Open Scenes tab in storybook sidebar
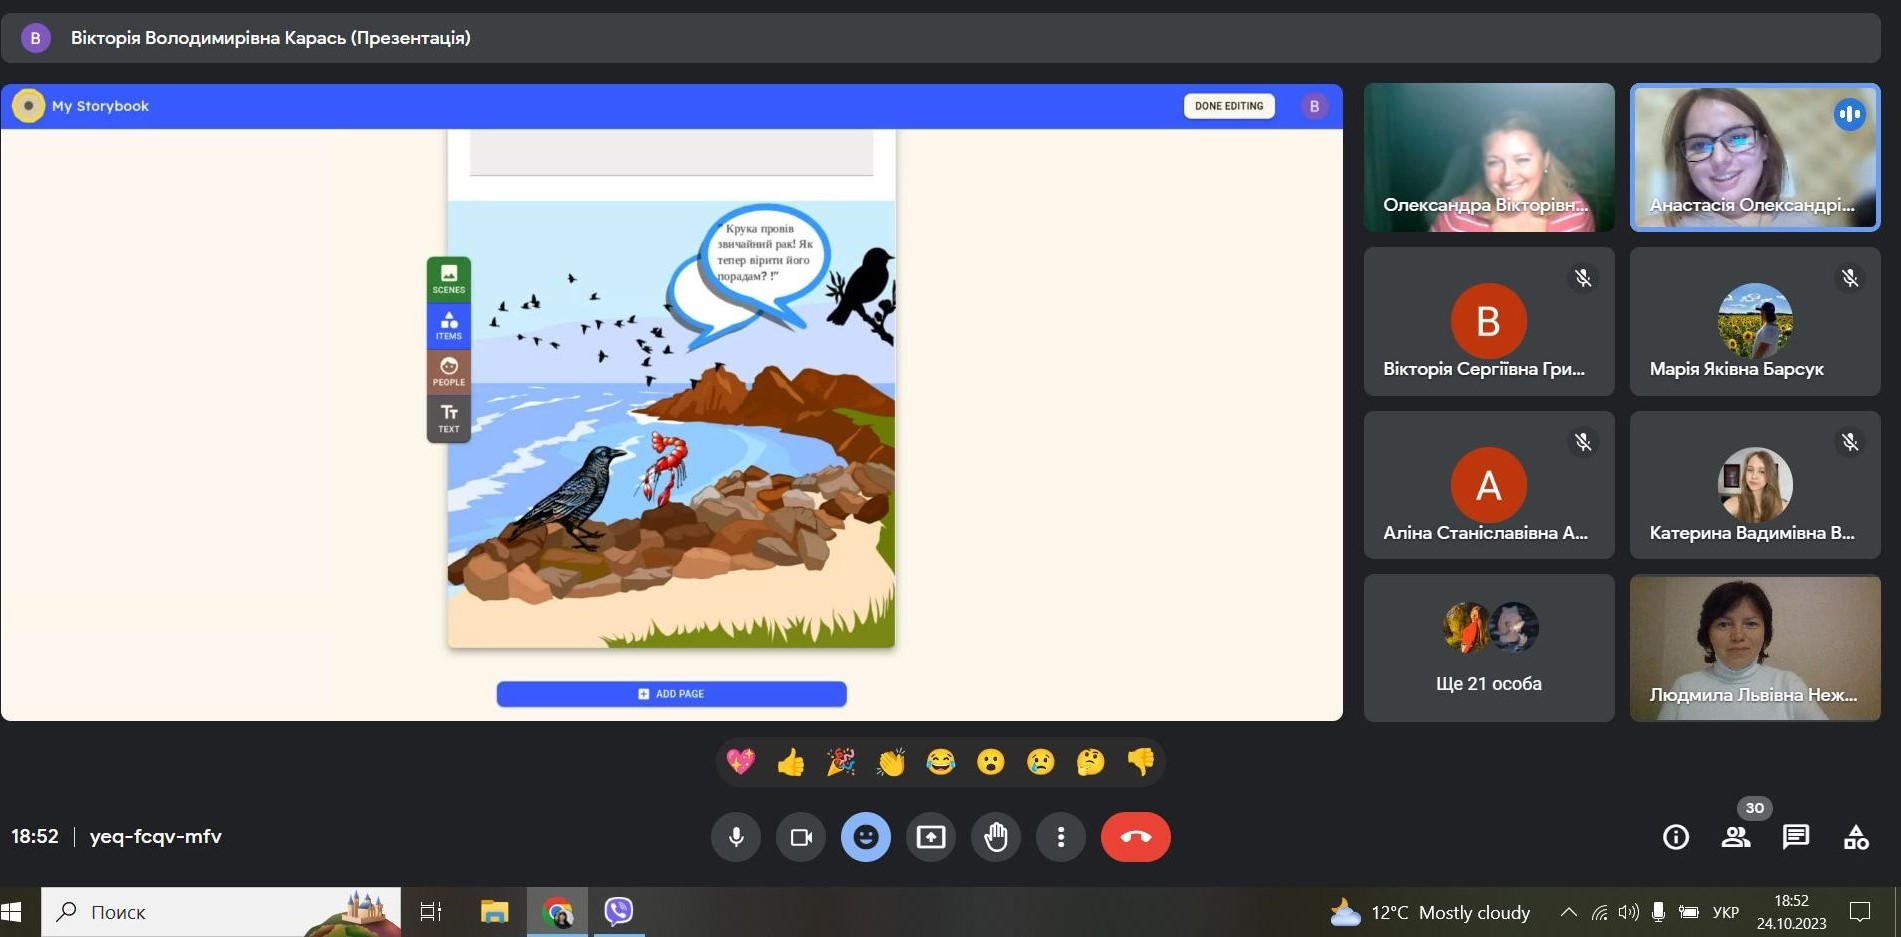The image size is (1901, 937). point(449,279)
